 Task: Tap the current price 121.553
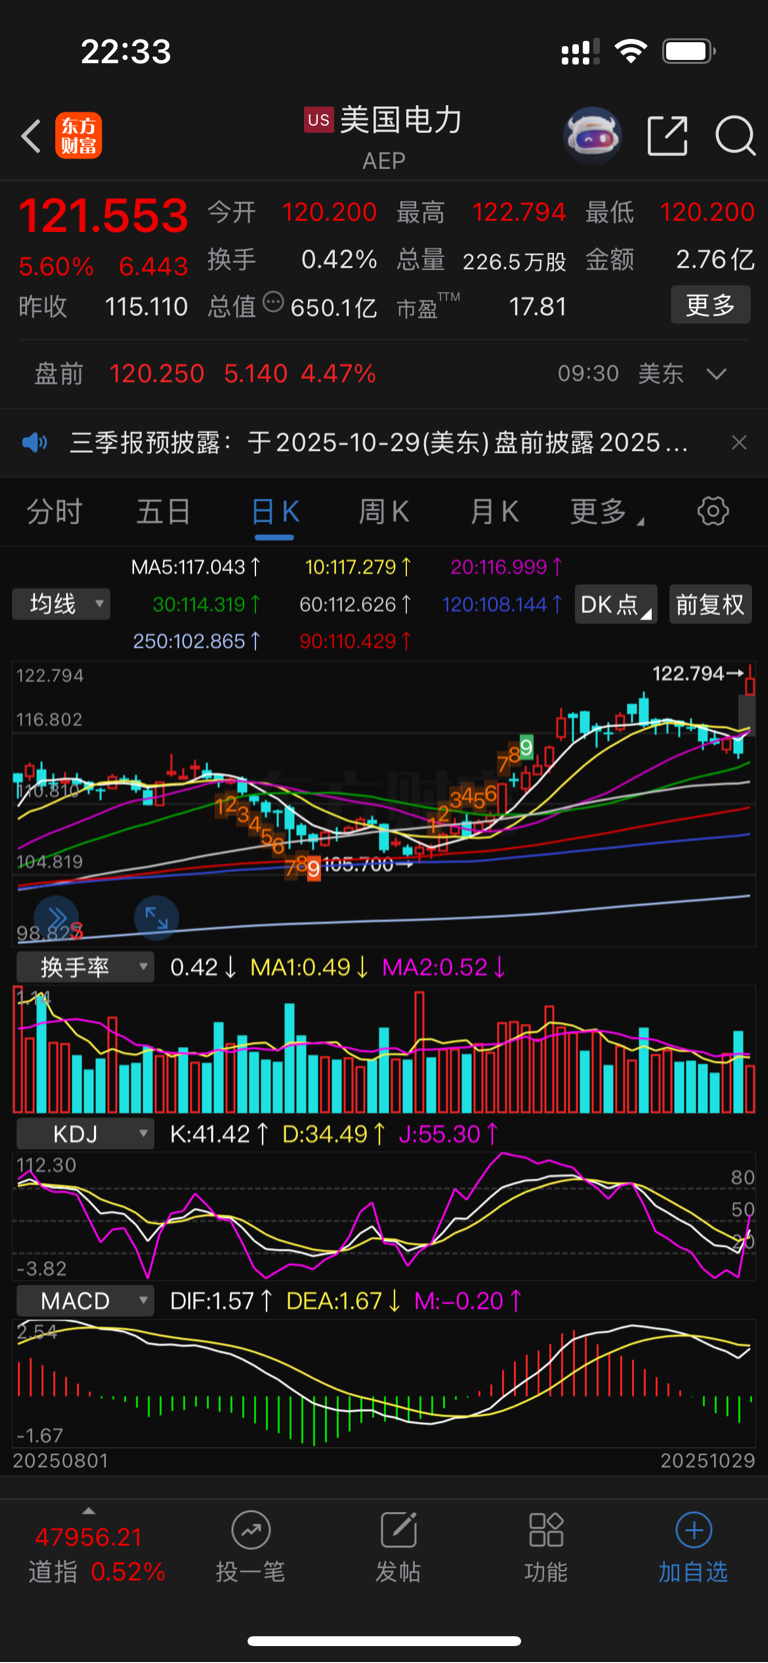click(x=104, y=216)
